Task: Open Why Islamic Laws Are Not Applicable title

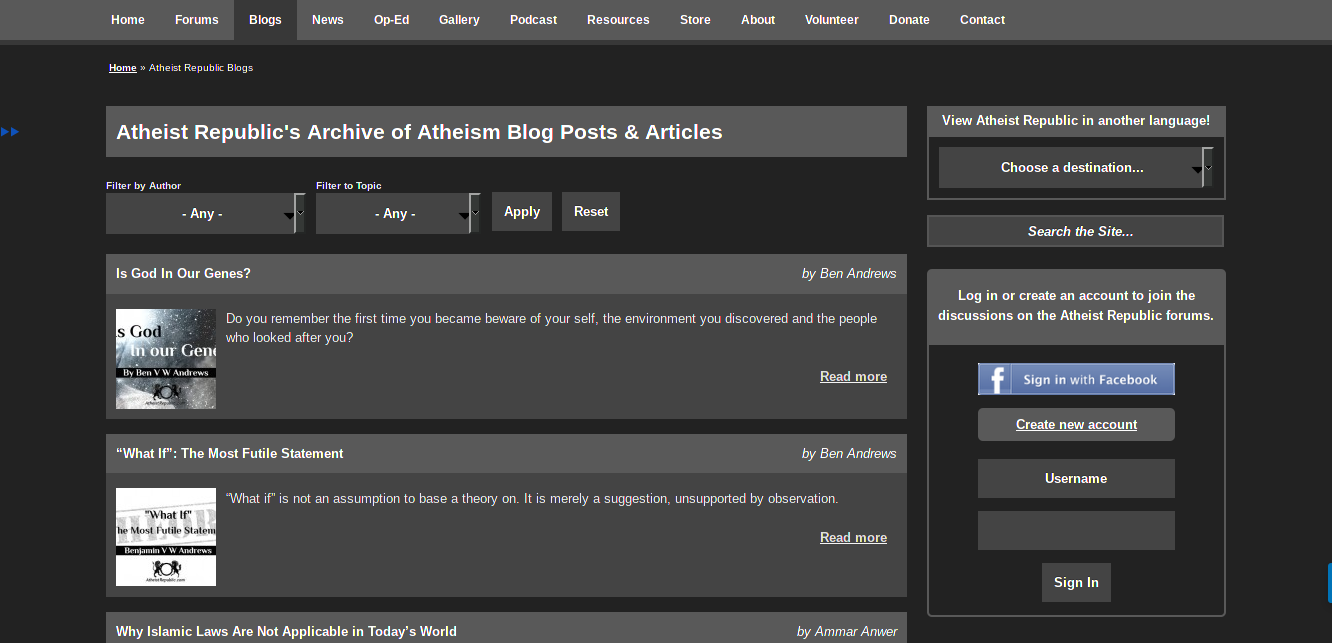Action: pos(286,631)
